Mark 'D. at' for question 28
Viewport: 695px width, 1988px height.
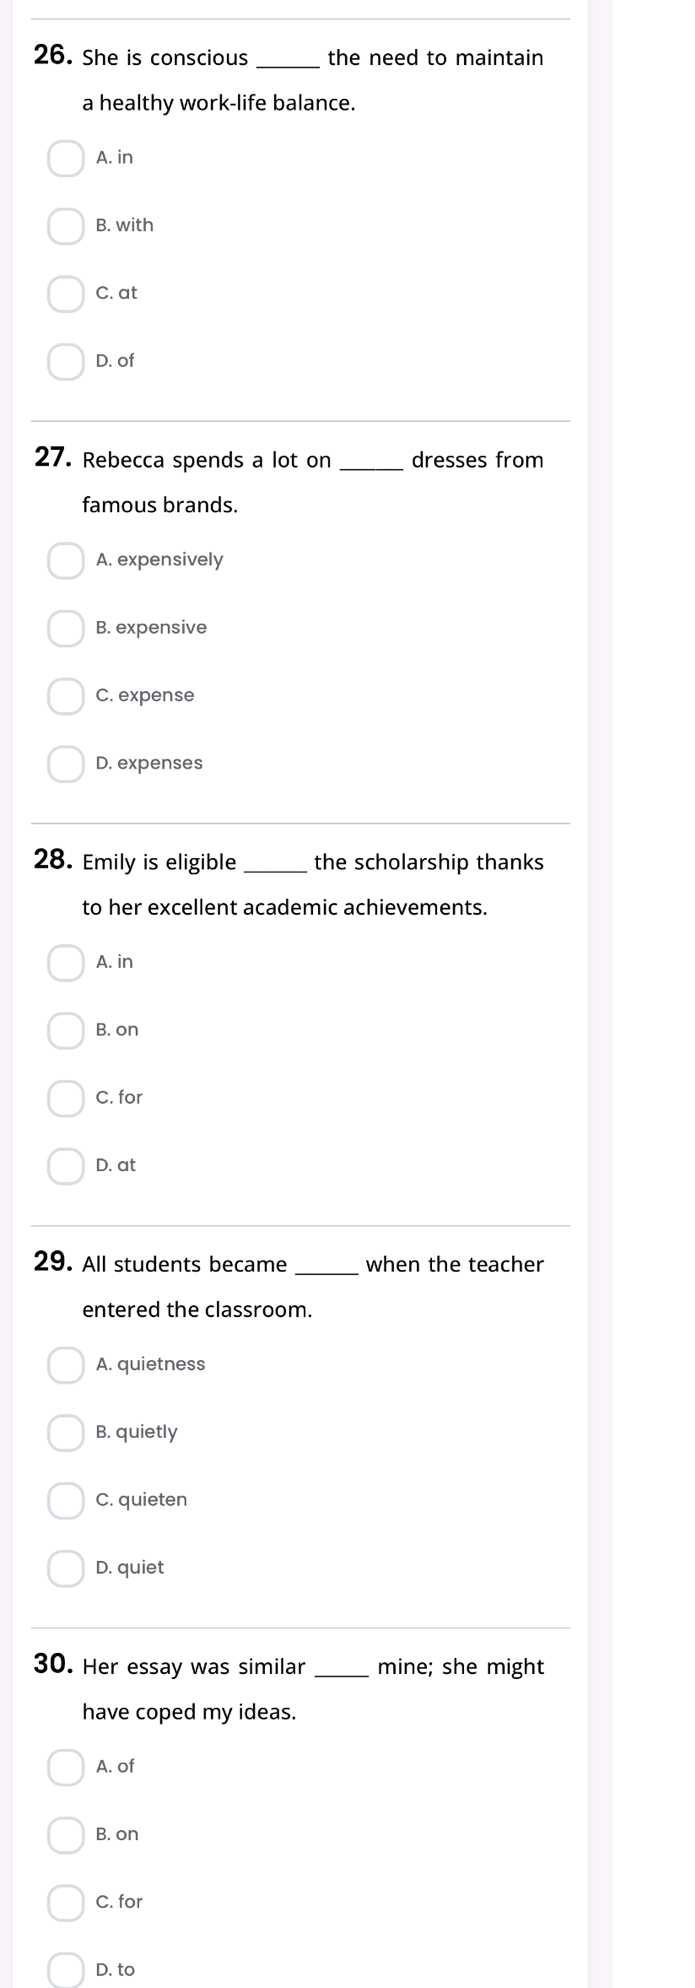coord(66,1166)
